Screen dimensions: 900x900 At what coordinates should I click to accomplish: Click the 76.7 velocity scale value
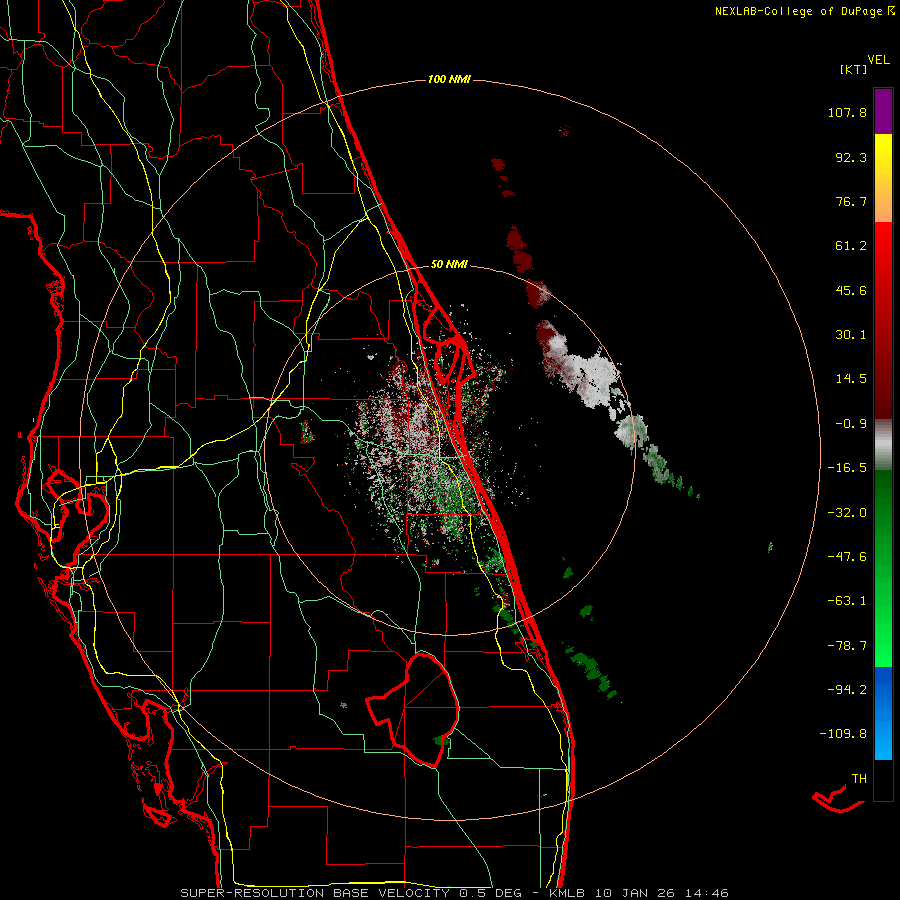point(851,201)
